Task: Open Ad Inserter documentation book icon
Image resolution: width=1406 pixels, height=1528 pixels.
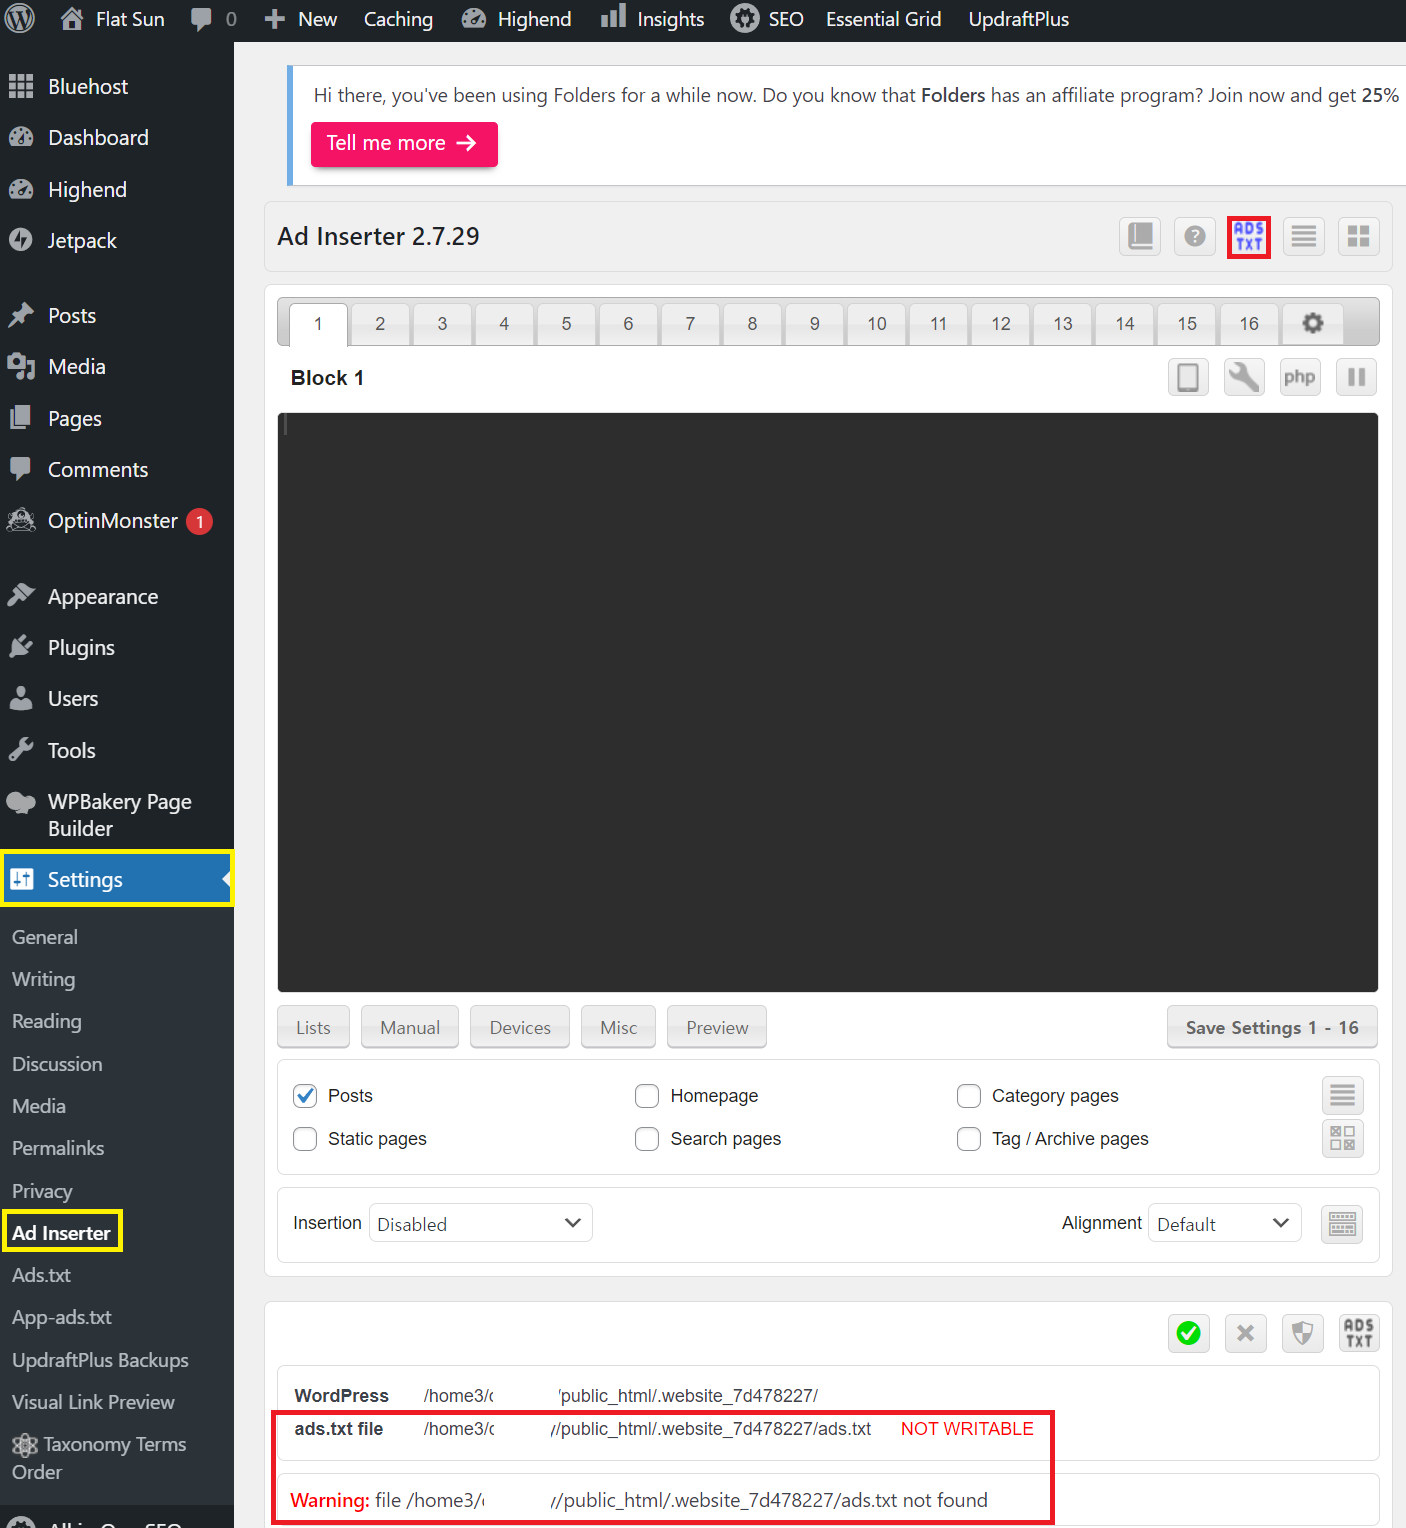Action: point(1140,237)
